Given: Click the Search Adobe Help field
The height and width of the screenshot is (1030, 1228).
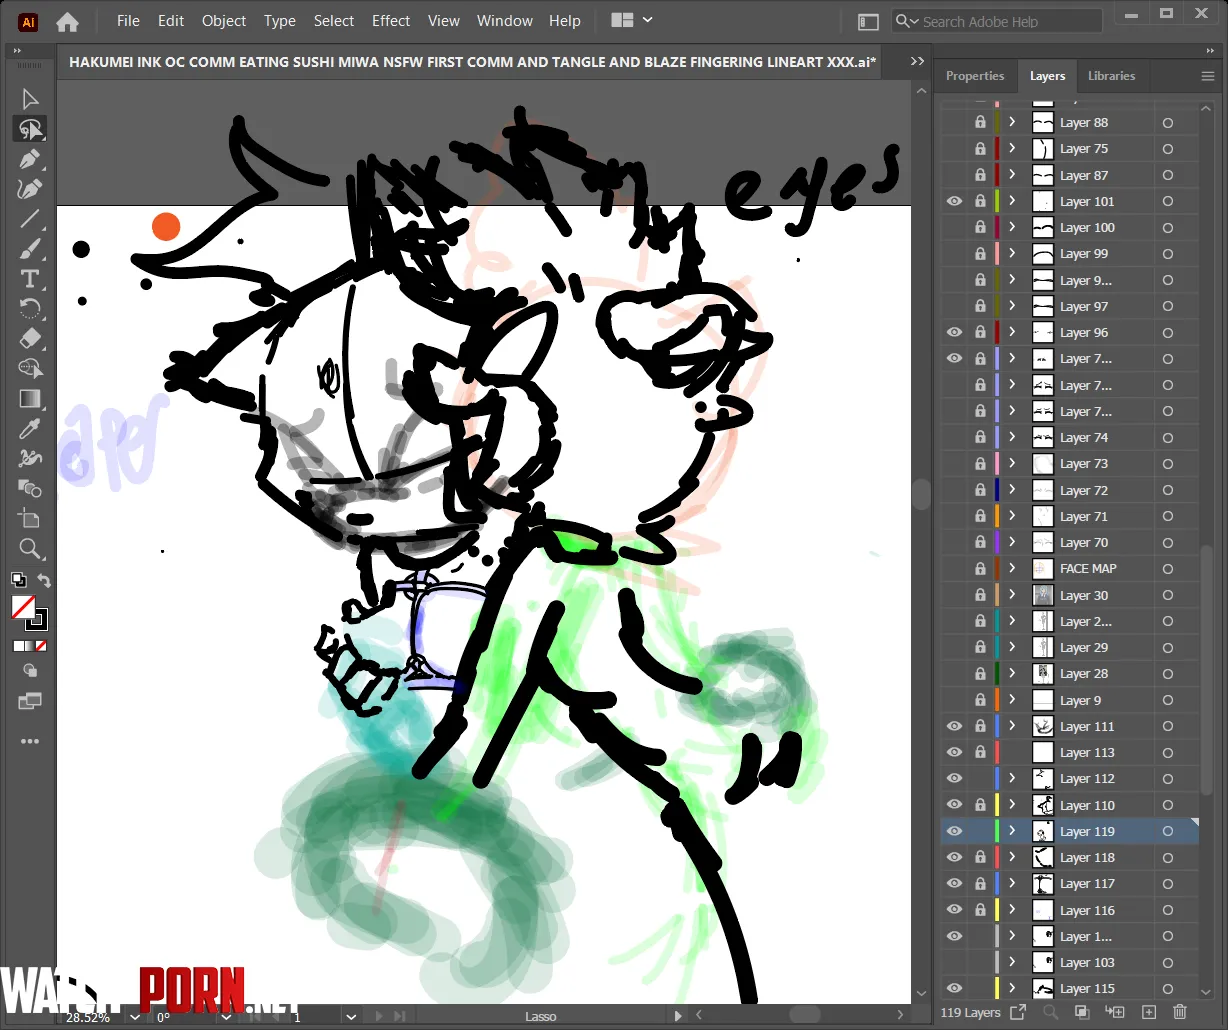Looking at the screenshot, I should pos(998,21).
